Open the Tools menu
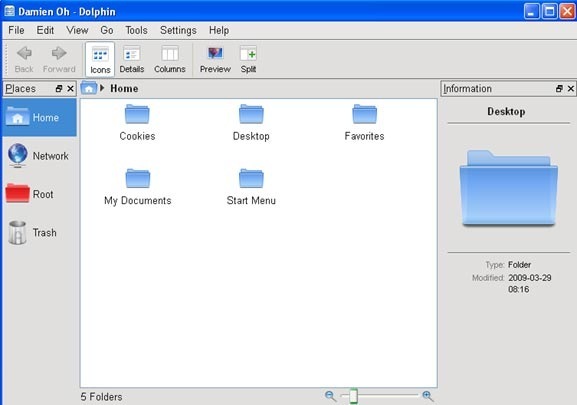This screenshot has height=405, width=577. pos(137,30)
